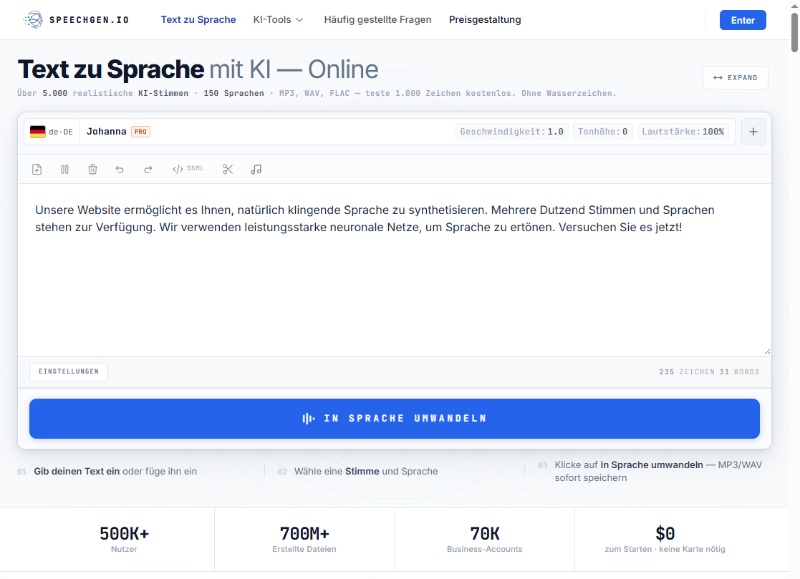Click the scissors cut icon
The image size is (800, 579).
click(228, 169)
